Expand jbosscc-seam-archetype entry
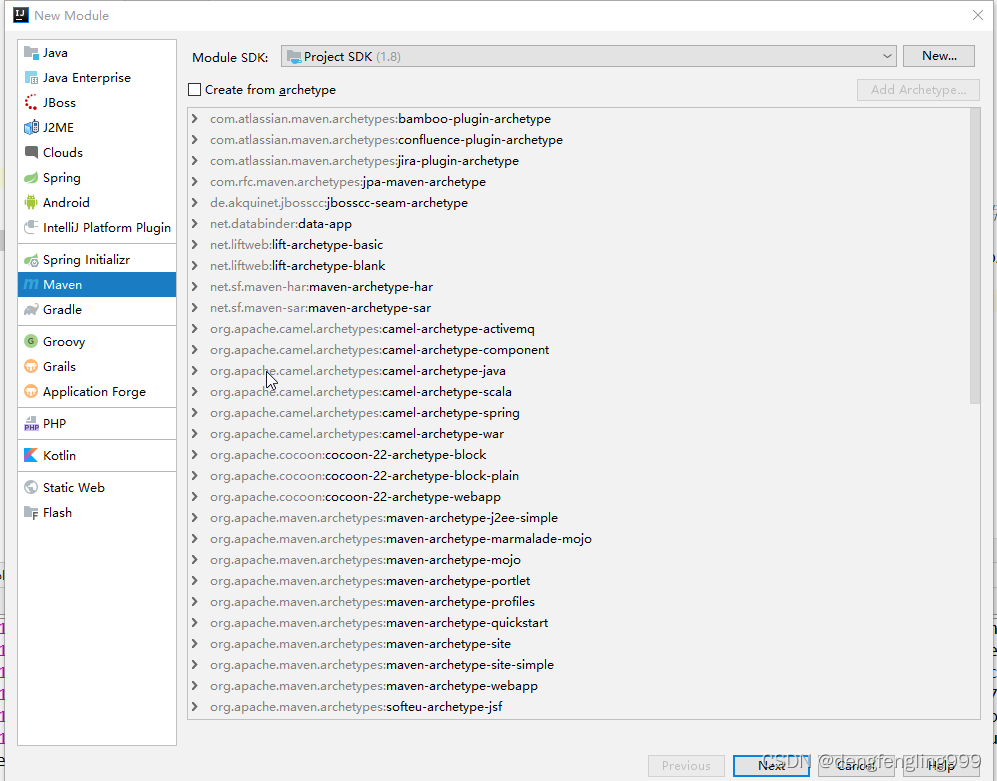Image resolution: width=997 pixels, height=781 pixels. pyautogui.click(x=195, y=203)
